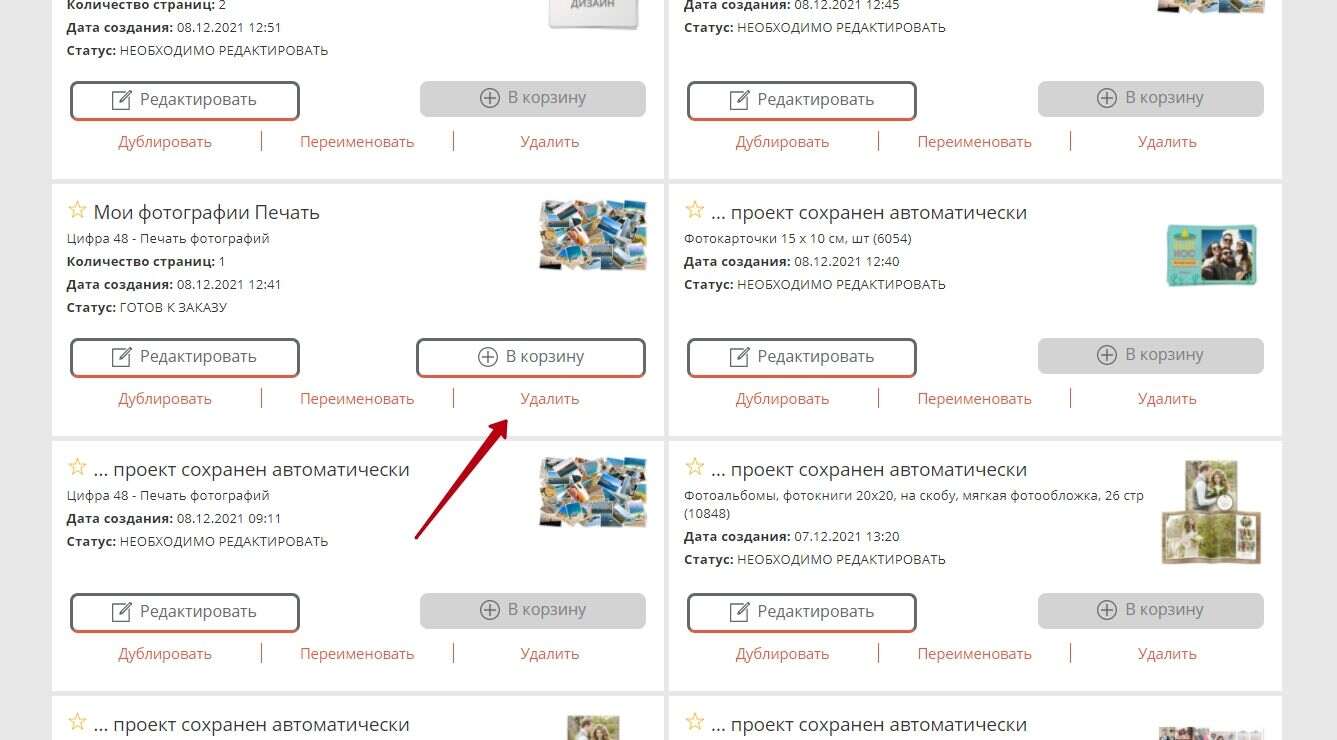Mark "Мои фотографии Печать" project with star
Viewport: 1337px width, 740px height.
point(77,210)
